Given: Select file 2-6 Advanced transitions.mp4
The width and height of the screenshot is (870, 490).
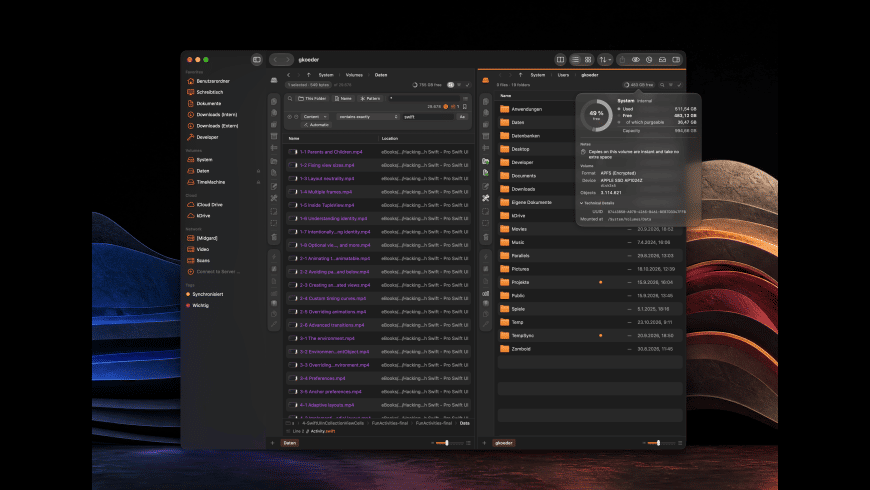Looking at the screenshot, I should click(332, 325).
